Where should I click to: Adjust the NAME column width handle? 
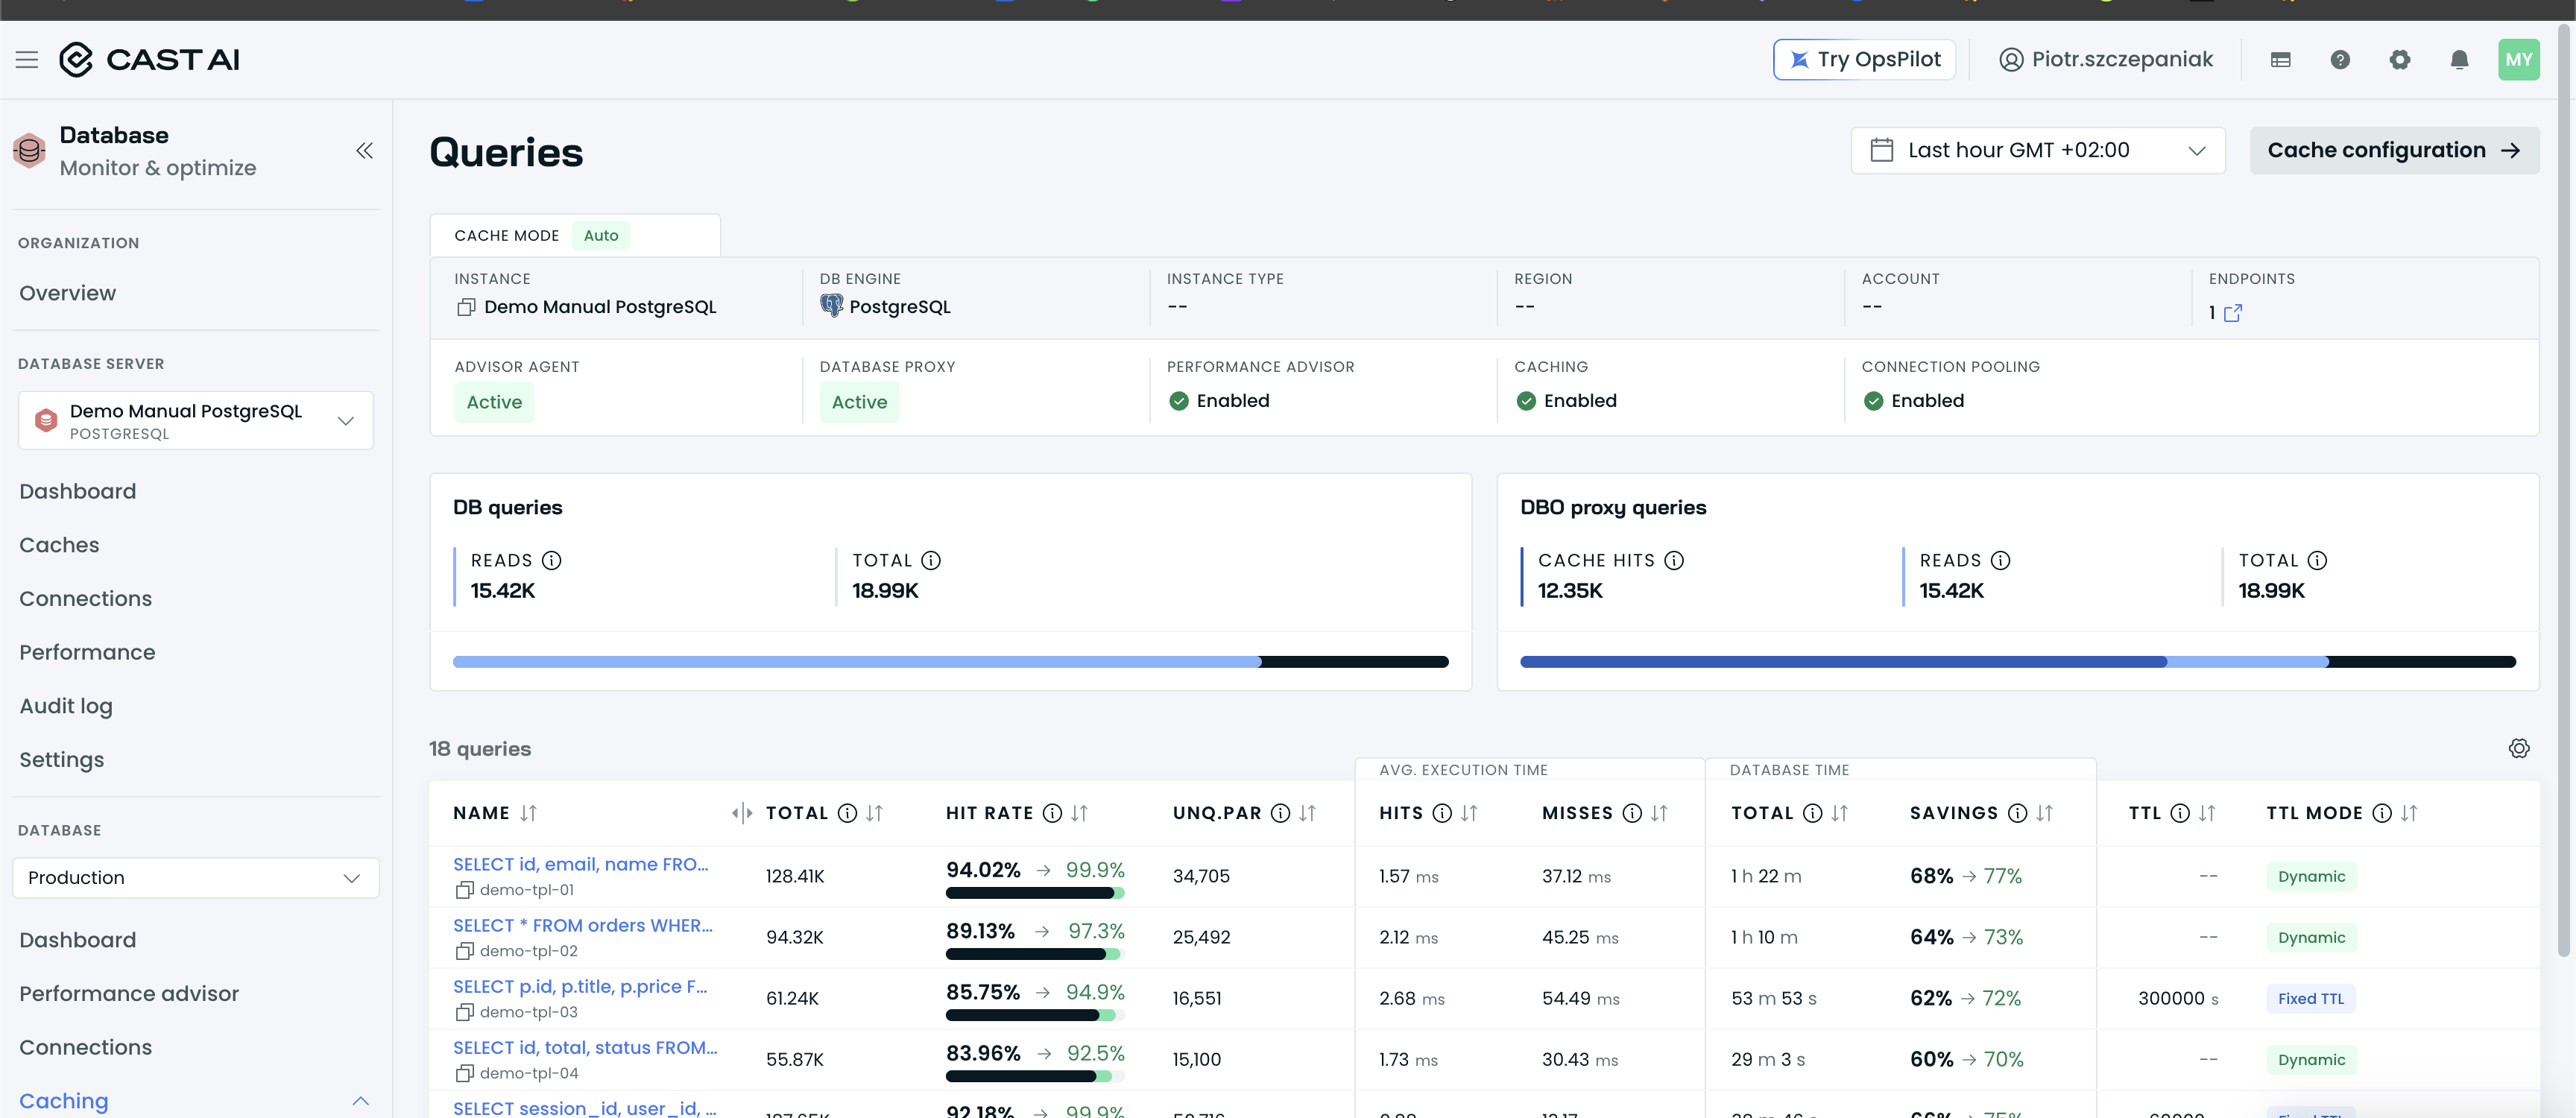click(741, 813)
